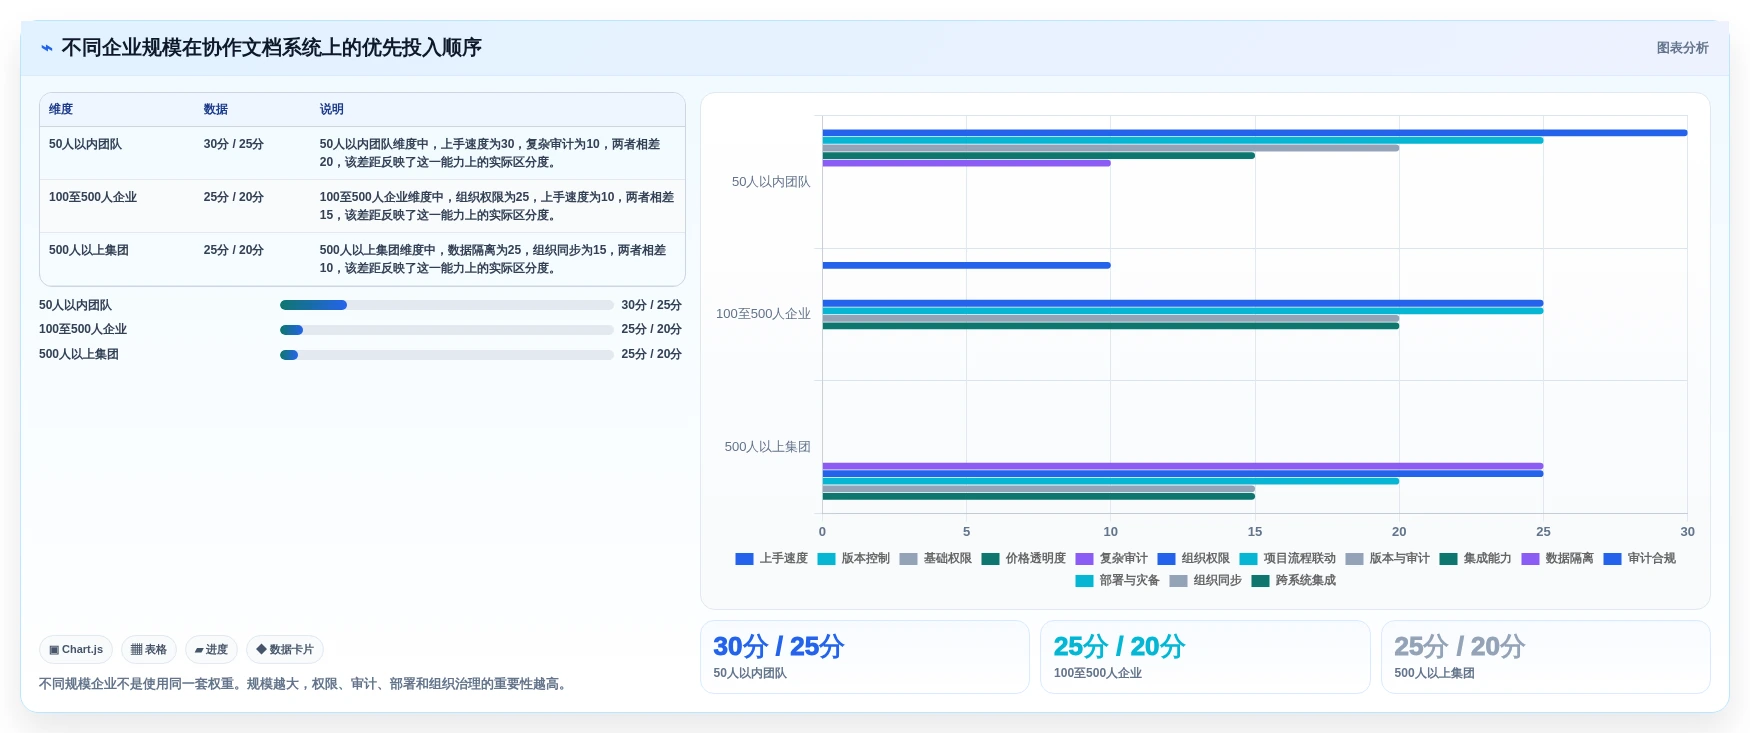Click the 100至500人企业 progress bar
1750x733 pixels.
tap(447, 330)
